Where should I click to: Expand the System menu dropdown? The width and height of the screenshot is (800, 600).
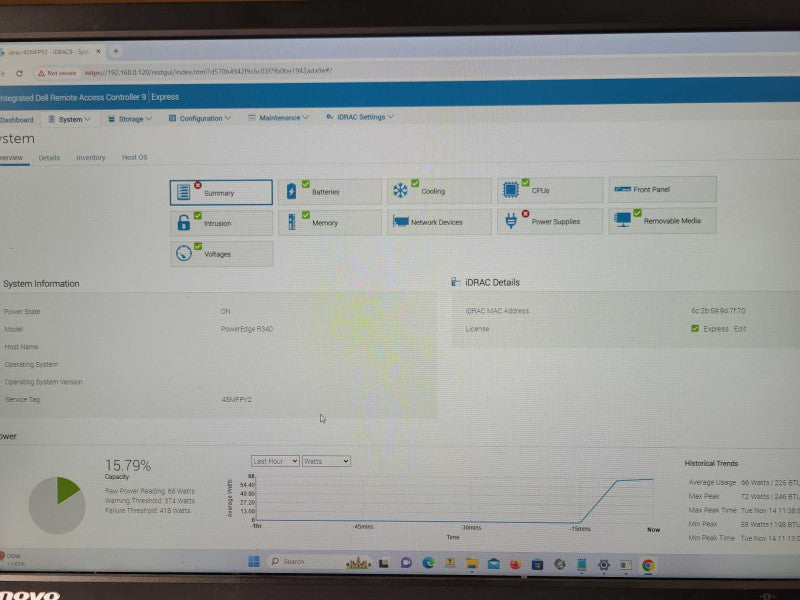click(70, 119)
